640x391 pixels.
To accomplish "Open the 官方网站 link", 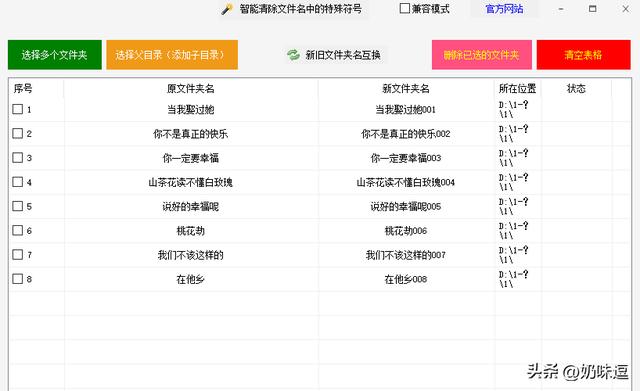I will pos(504,9).
